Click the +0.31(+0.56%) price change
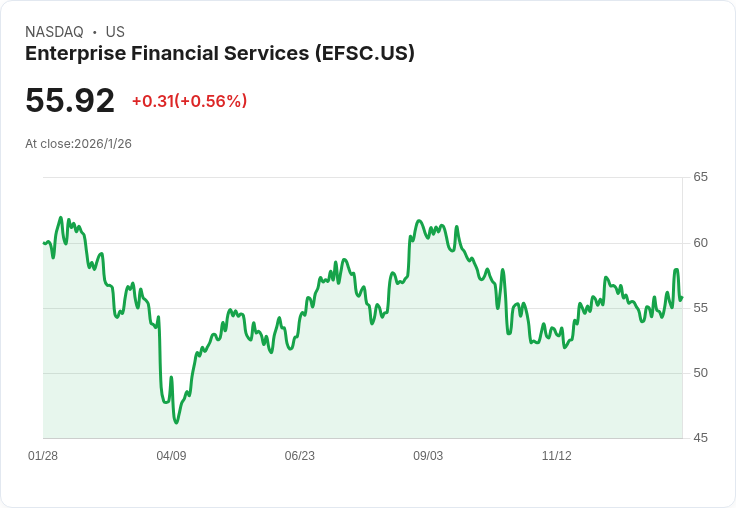Screen dimensions: 736x508 [190, 101]
